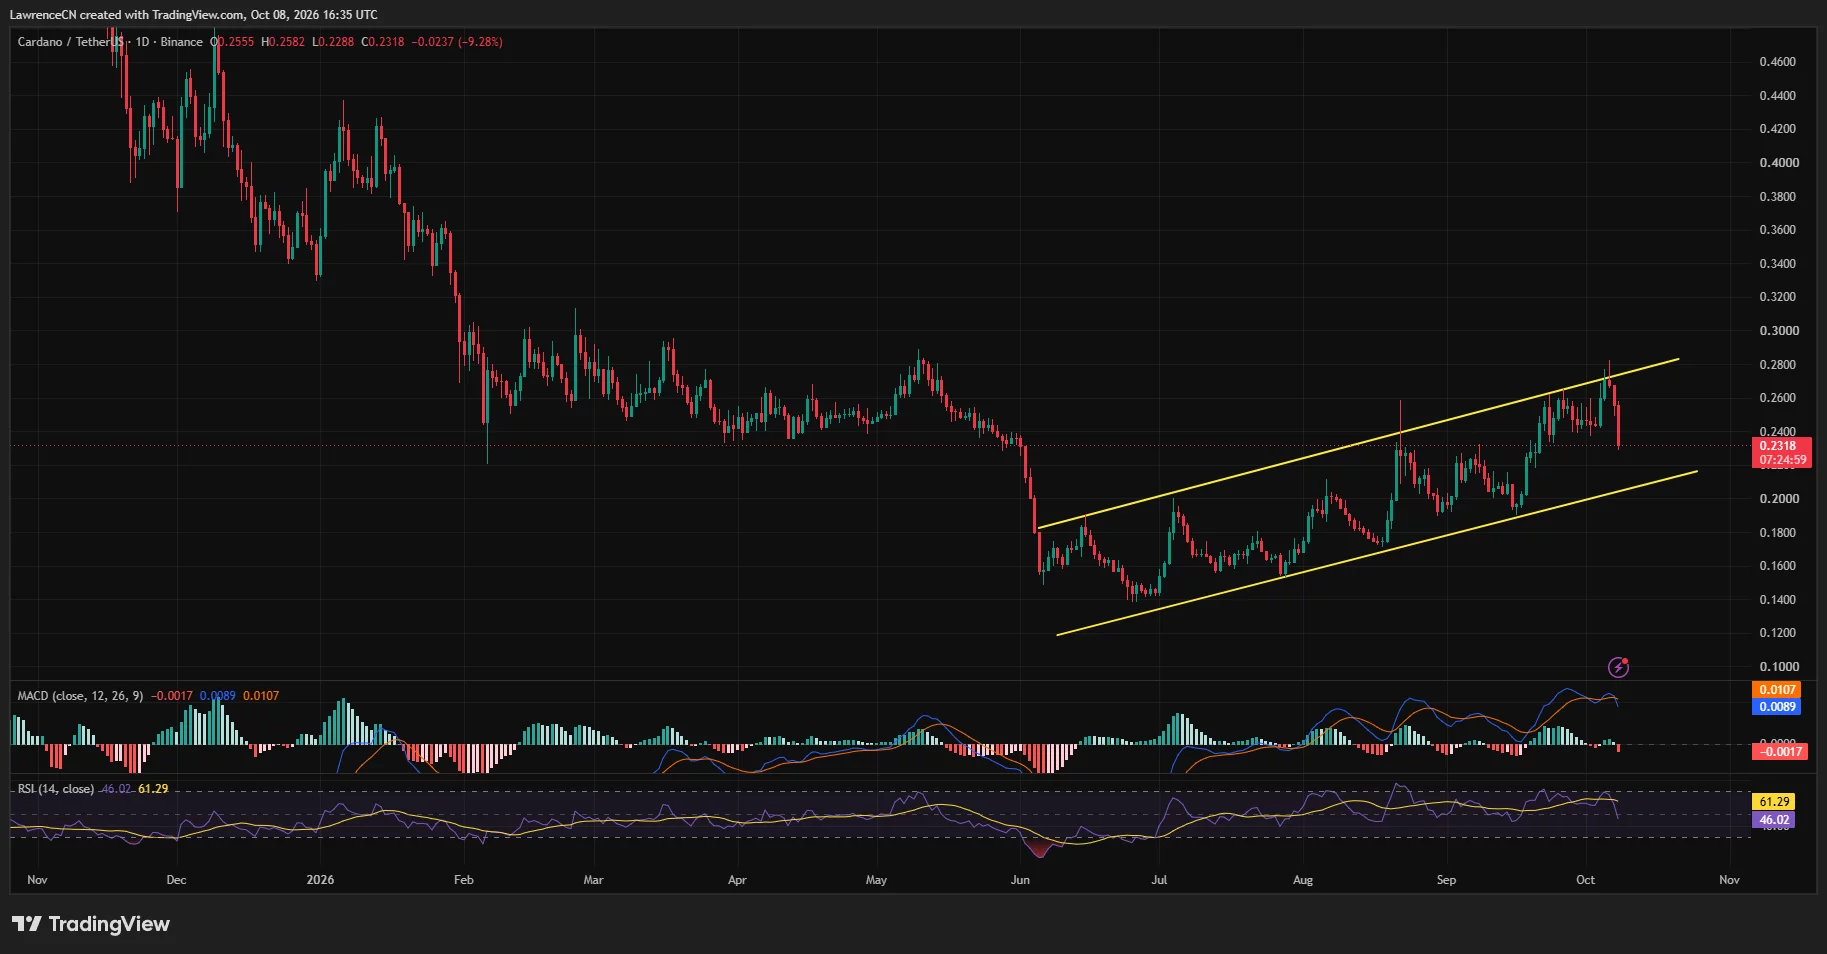1827x954 pixels.
Task: Click the 0.2800 price axis label
Action: (1778, 365)
